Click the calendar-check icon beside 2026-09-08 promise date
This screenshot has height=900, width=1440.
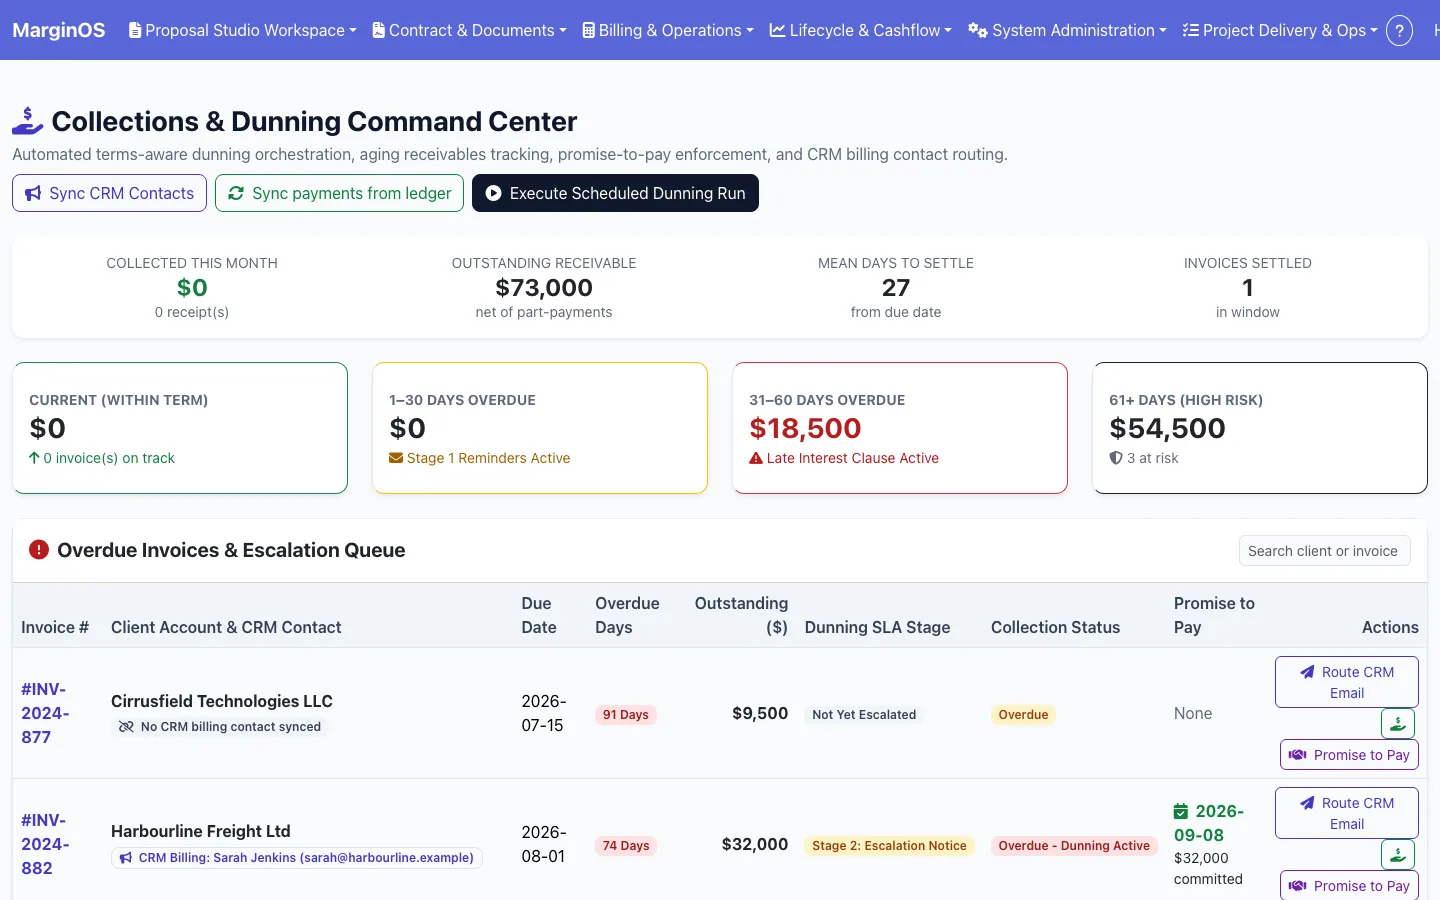coord(1181,811)
